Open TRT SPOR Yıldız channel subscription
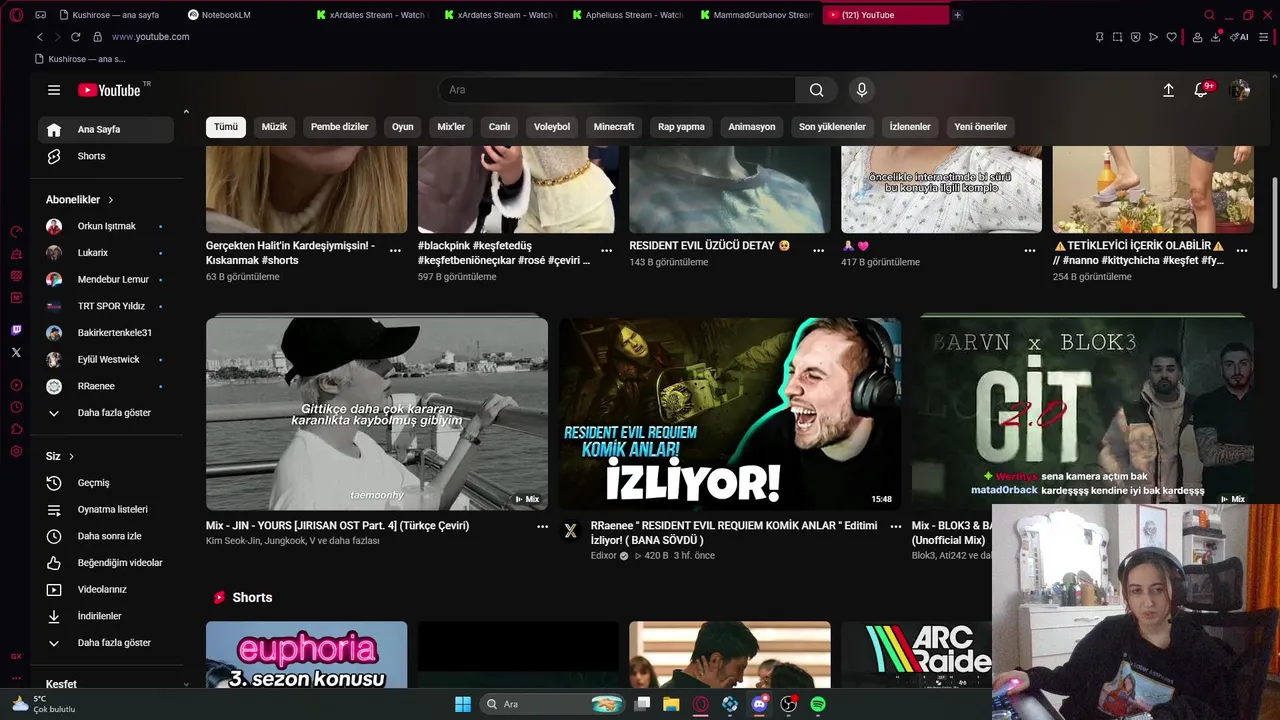1280x720 pixels. (106, 306)
